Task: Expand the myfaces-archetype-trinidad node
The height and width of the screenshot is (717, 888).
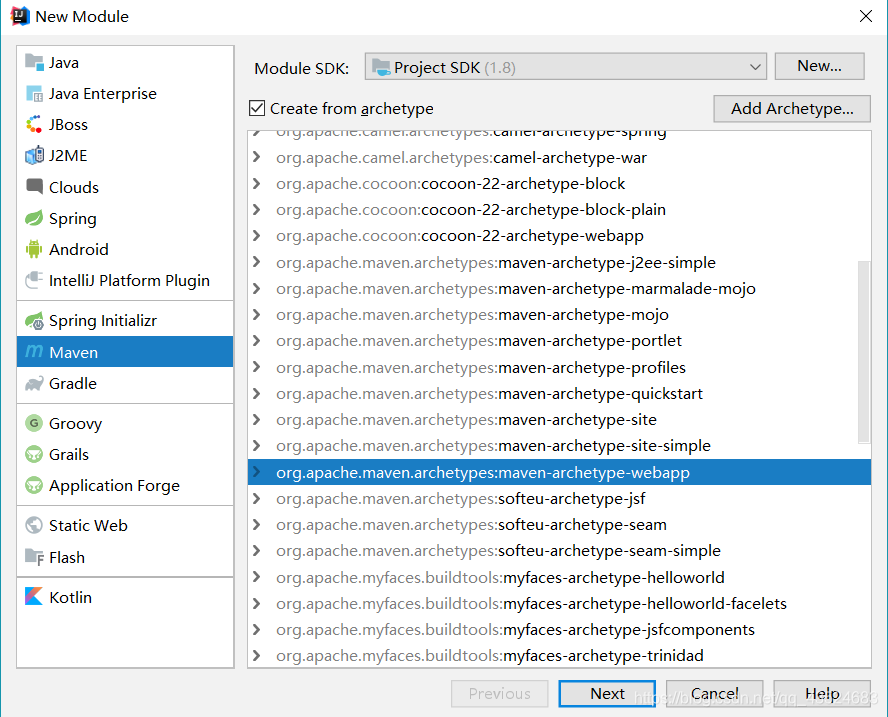Action: pos(257,656)
